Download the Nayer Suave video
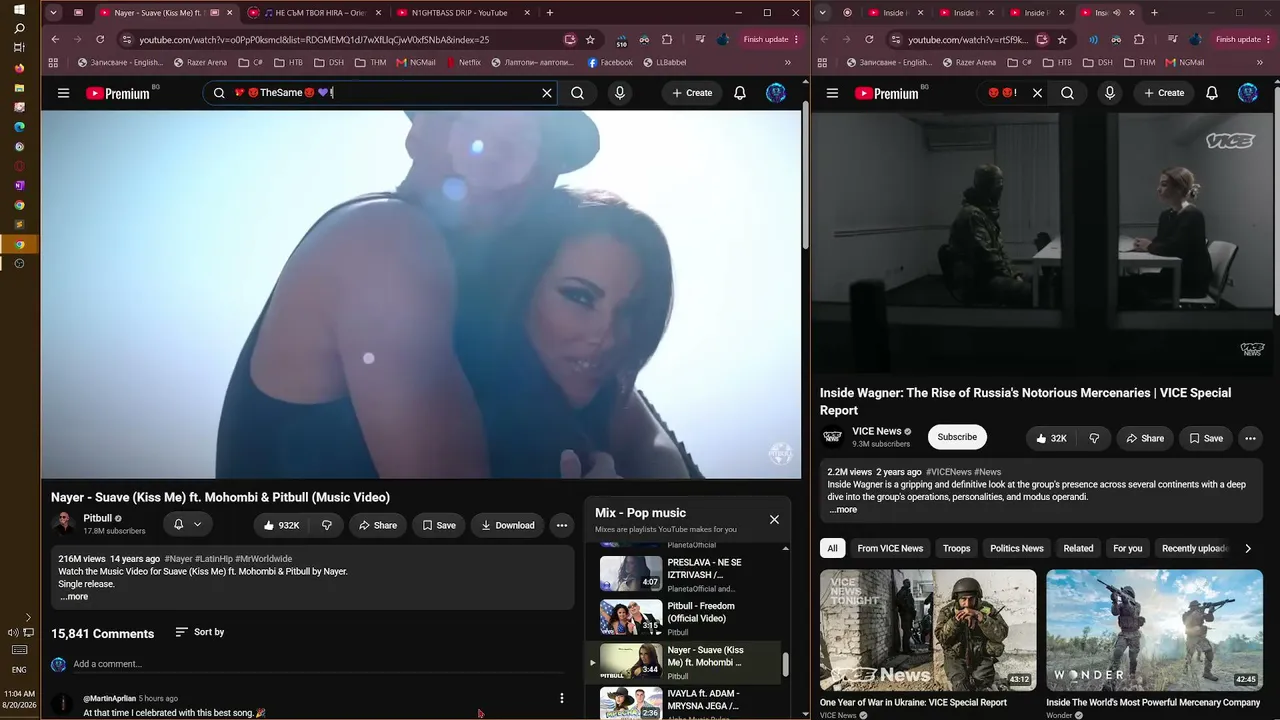This screenshot has width=1280, height=720. [x=507, y=525]
